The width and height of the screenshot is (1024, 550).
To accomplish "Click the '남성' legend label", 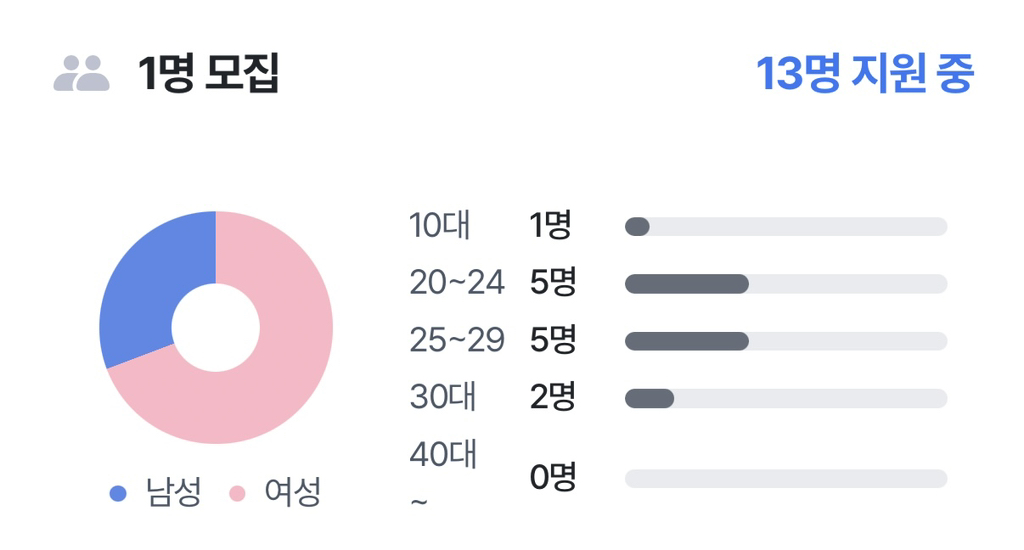I will coord(174,492).
